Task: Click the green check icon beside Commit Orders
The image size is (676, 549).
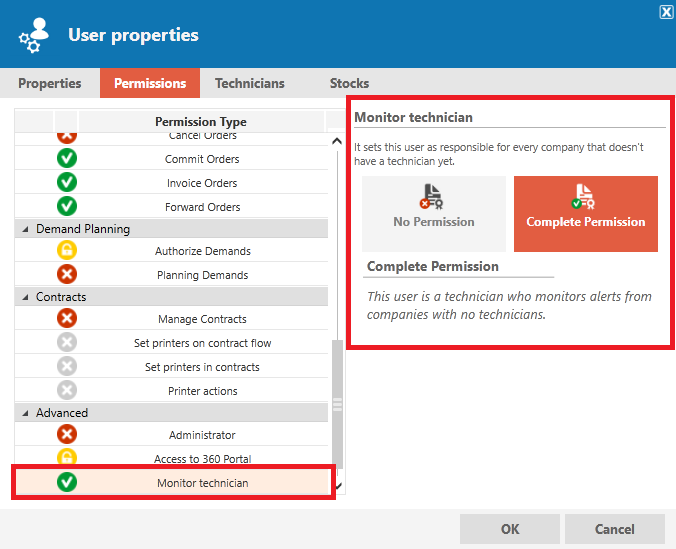Action: tap(67, 158)
